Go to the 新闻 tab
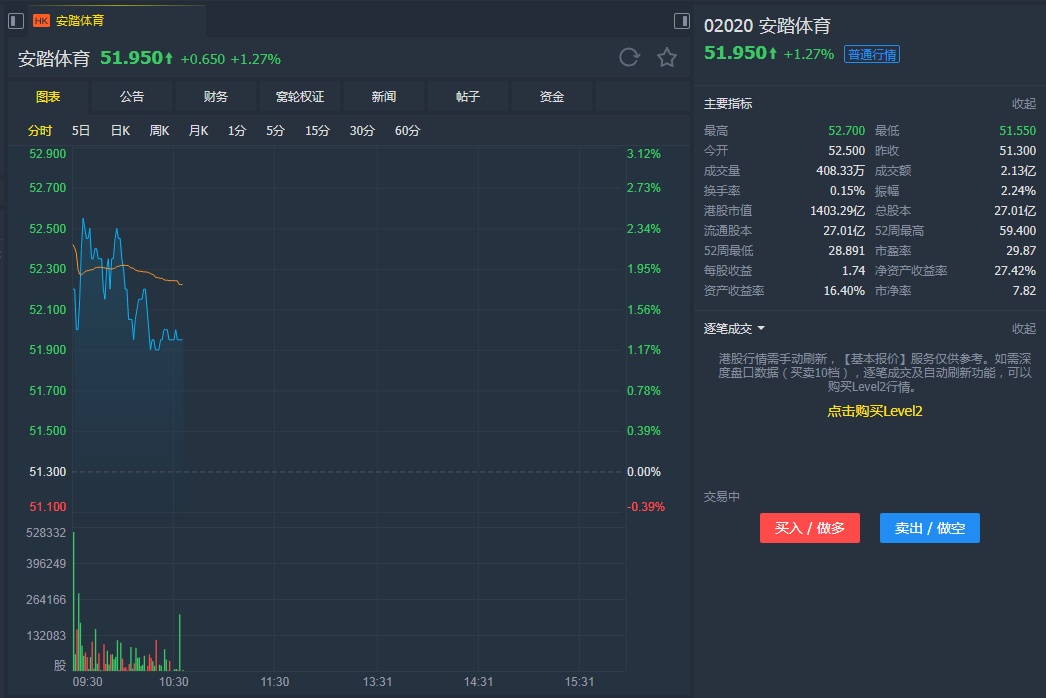1046x698 pixels. click(x=384, y=97)
